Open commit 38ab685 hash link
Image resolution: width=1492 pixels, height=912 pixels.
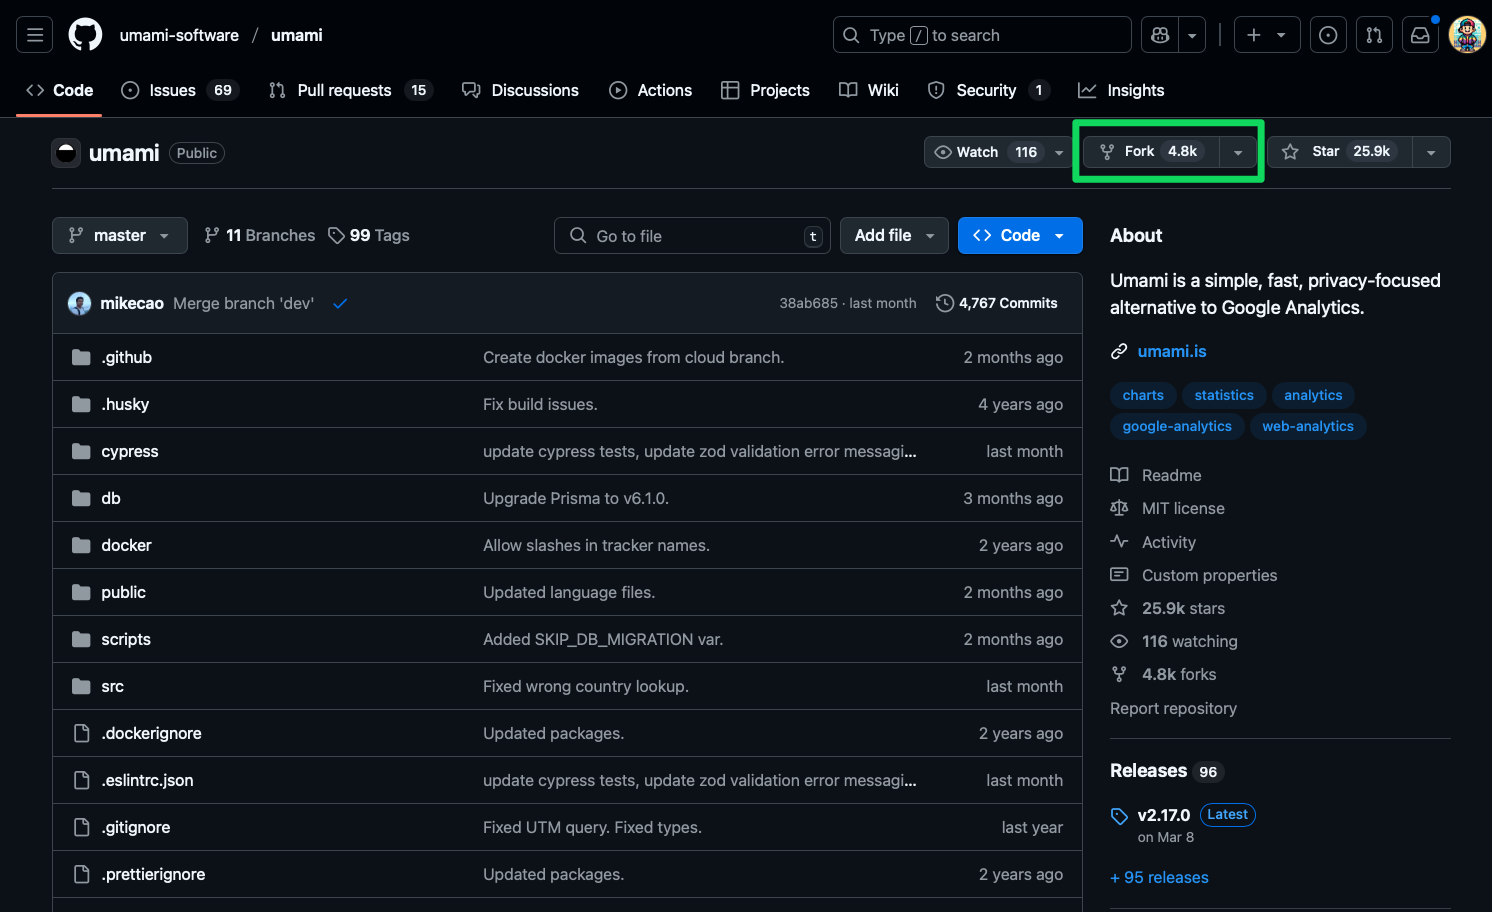coord(808,303)
